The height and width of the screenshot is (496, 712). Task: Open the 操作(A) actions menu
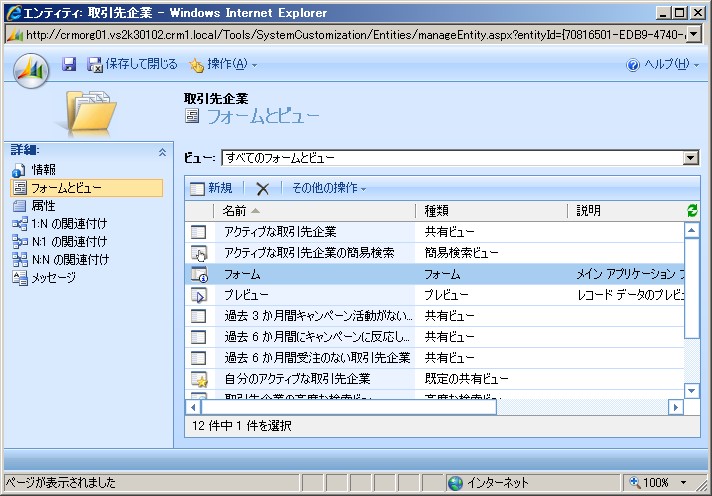222,64
